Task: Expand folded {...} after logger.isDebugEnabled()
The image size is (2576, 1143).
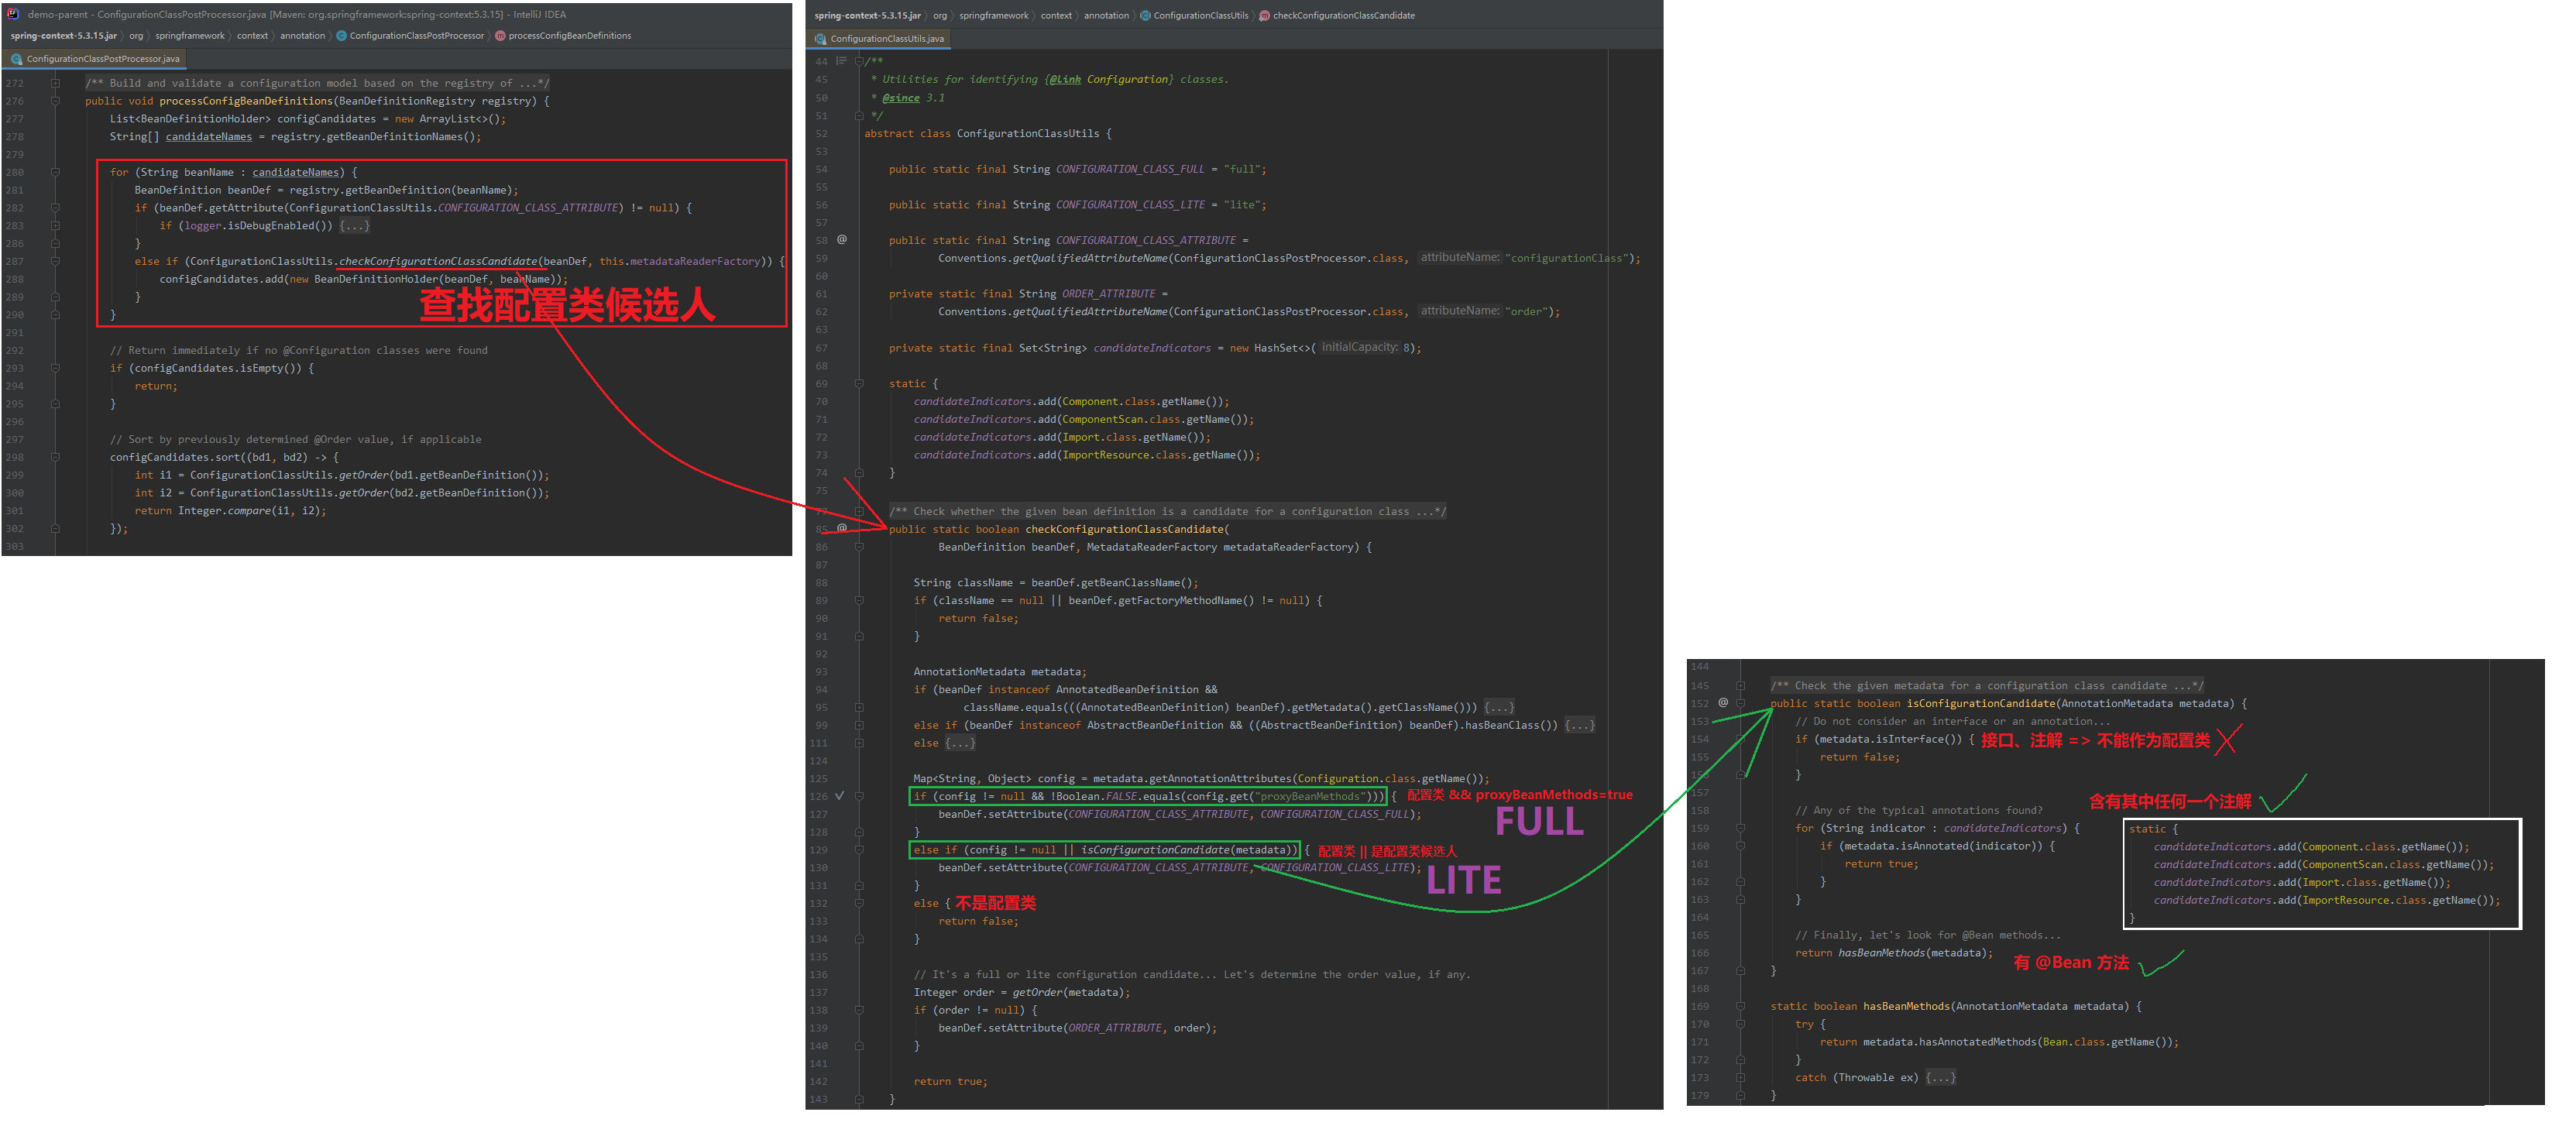Action: pyautogui.click(x=354, y=226)
